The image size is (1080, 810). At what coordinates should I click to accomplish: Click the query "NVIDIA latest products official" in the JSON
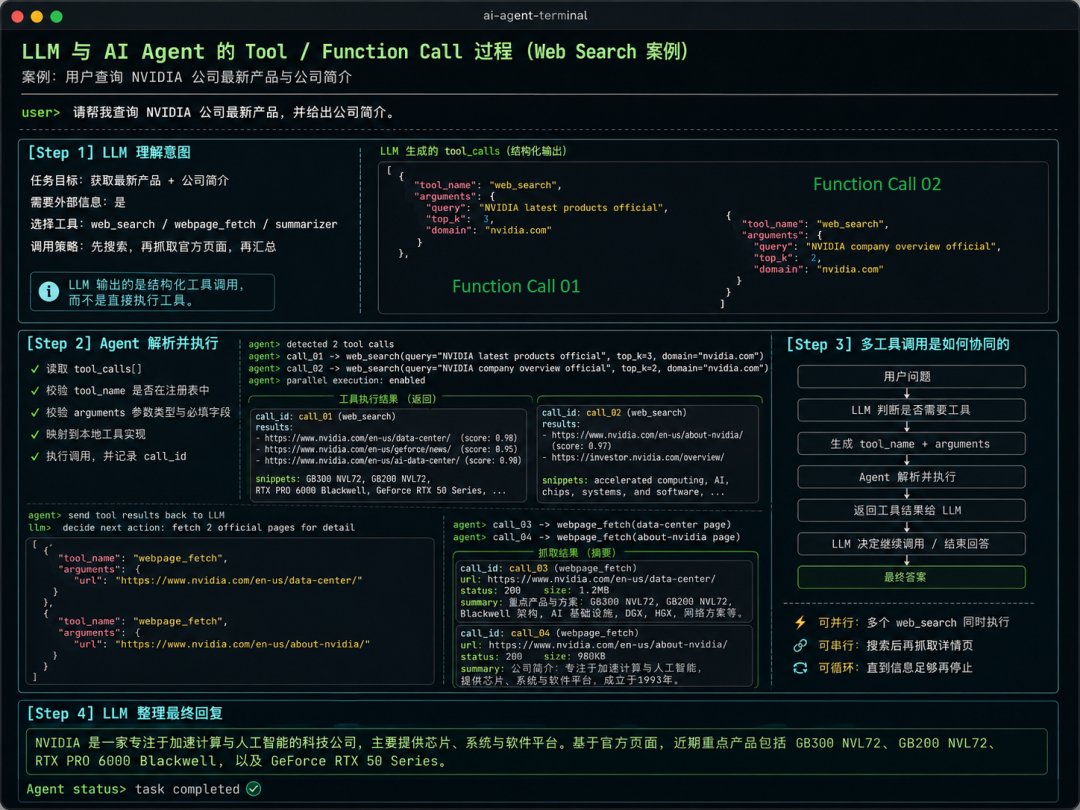(x=573, y=207)
